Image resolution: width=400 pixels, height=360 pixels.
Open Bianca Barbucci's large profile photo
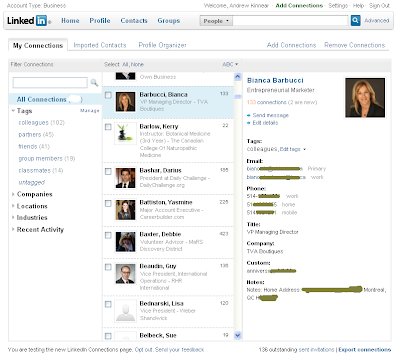[x=365, y=97]
